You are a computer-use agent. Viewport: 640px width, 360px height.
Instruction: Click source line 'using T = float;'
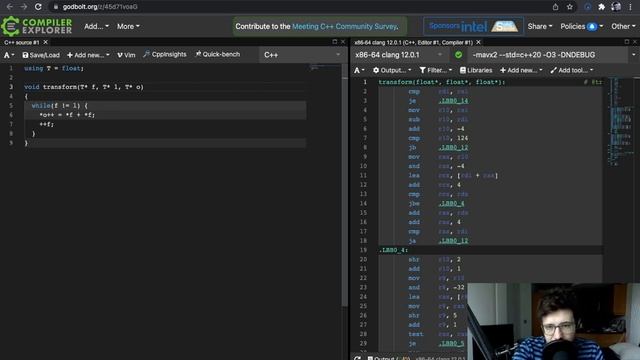(x=54, y=68)
